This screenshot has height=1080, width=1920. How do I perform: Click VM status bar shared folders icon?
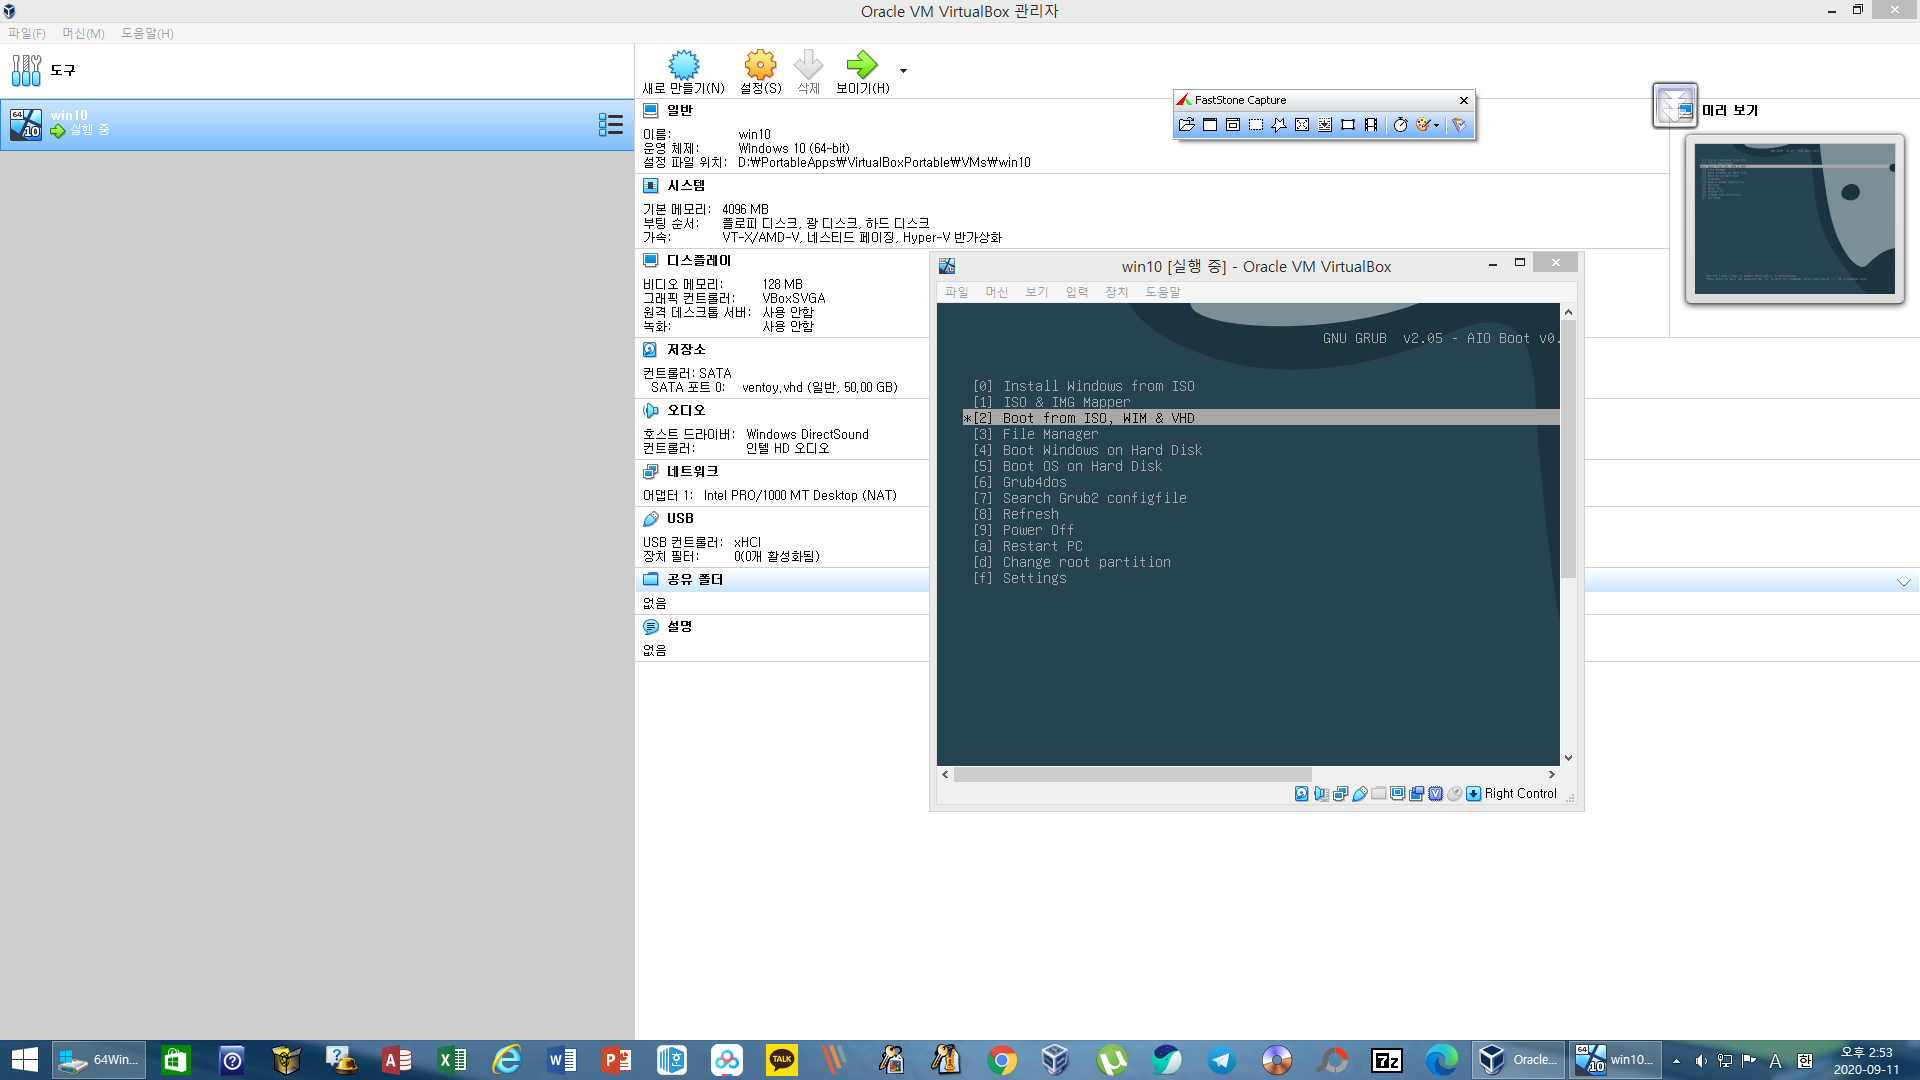(1378, 793)
